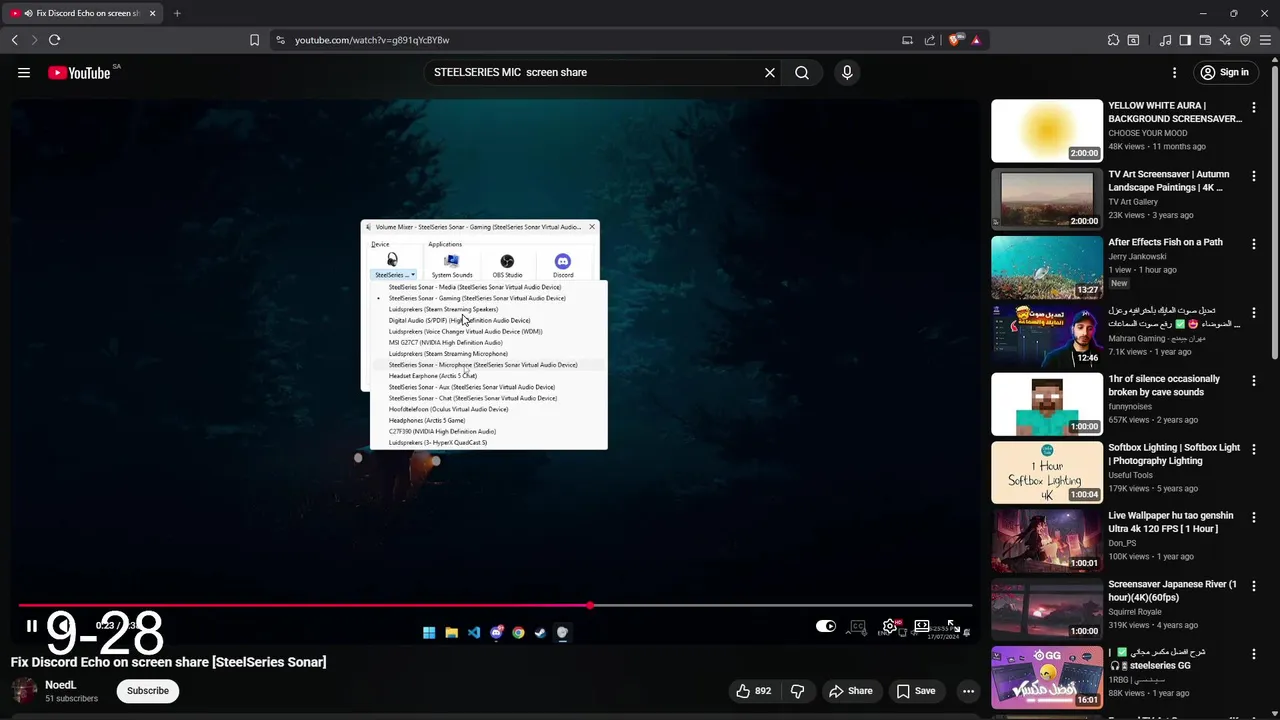The width and height of the screenshot is (1280, 720).
Task: Open the YouTube guide hamburger menu
Action: [24, 72]
